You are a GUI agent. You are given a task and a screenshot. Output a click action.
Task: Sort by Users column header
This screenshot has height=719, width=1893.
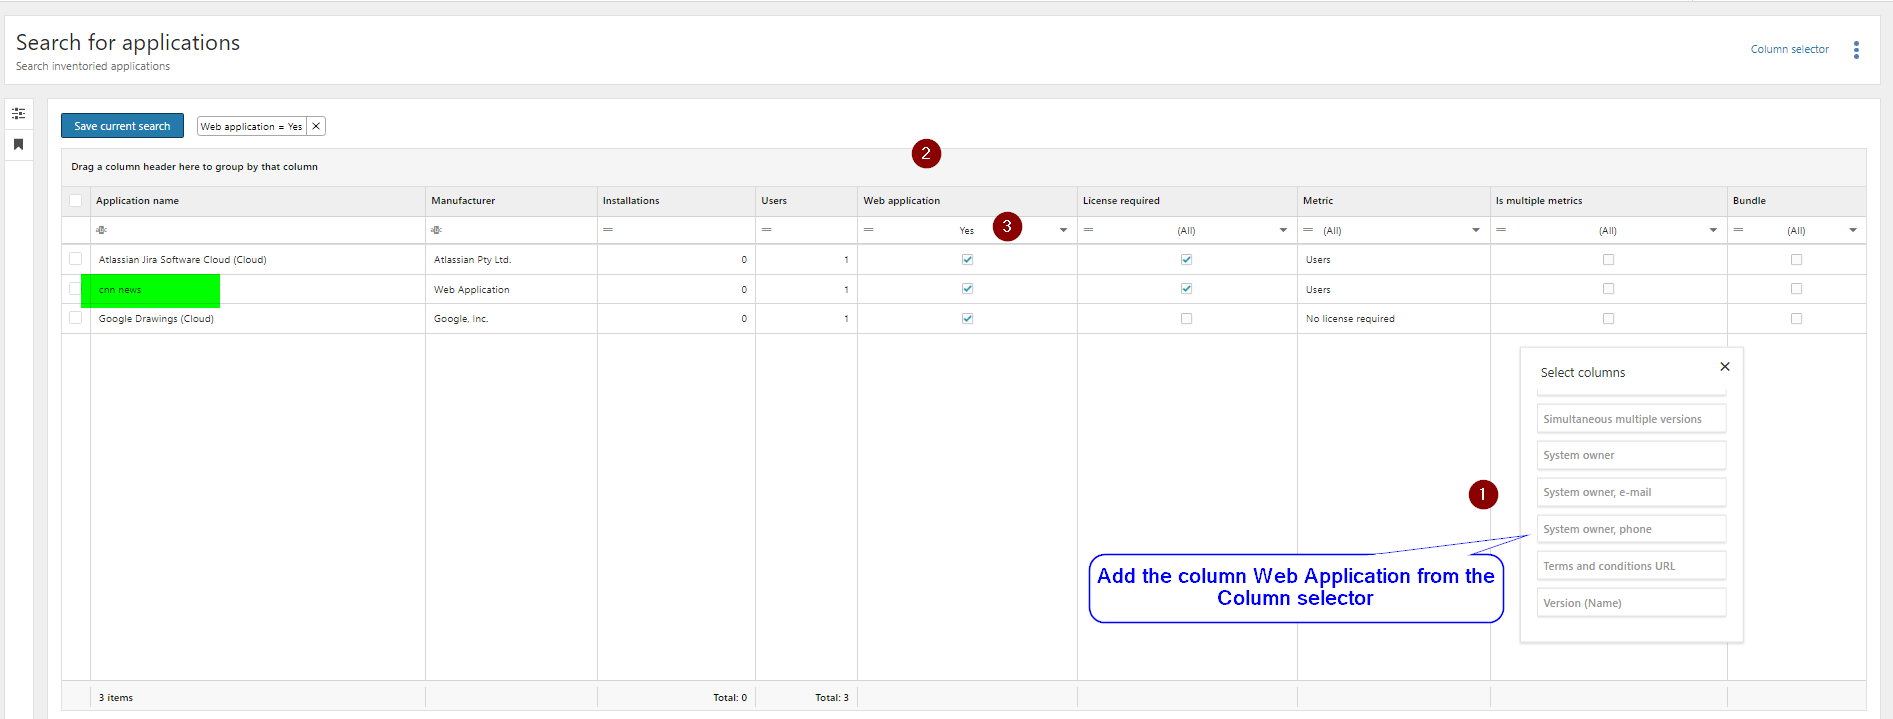point(806,201)
